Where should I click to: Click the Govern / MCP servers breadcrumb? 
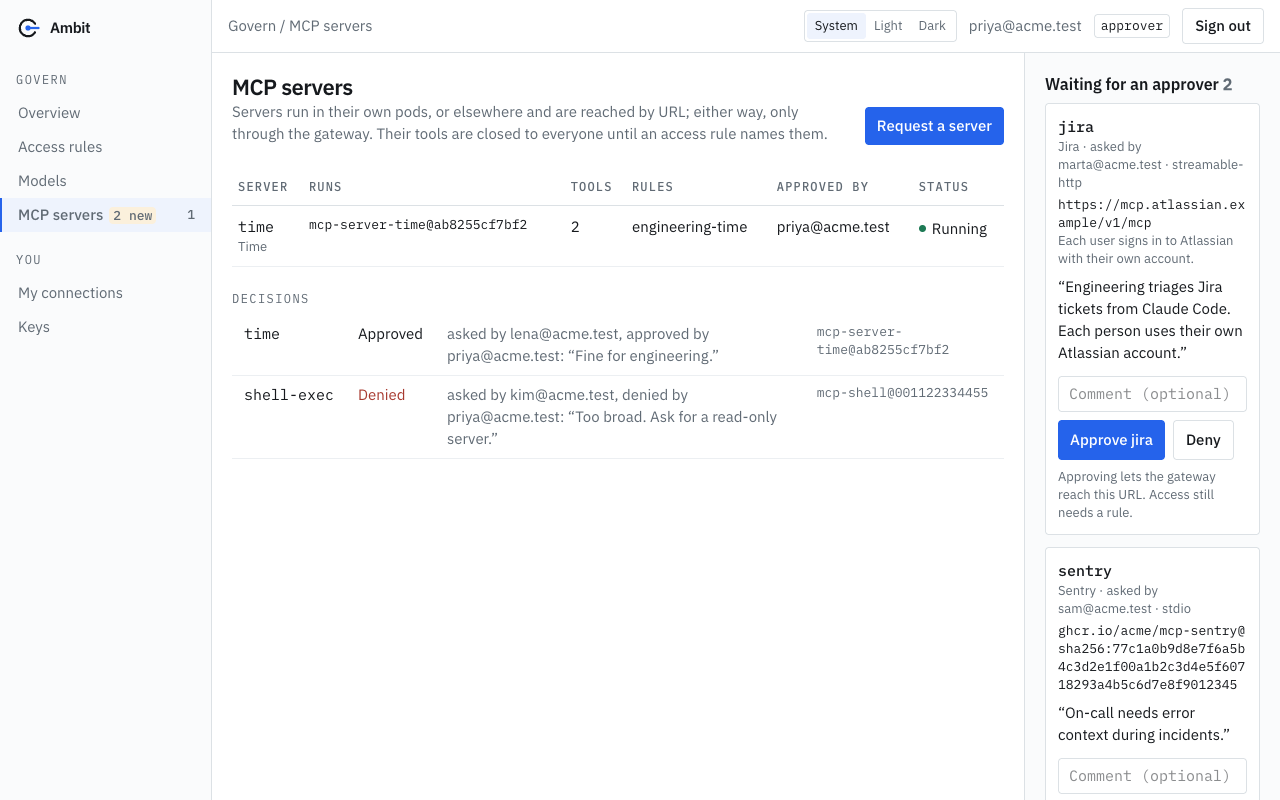pos(300,26)
